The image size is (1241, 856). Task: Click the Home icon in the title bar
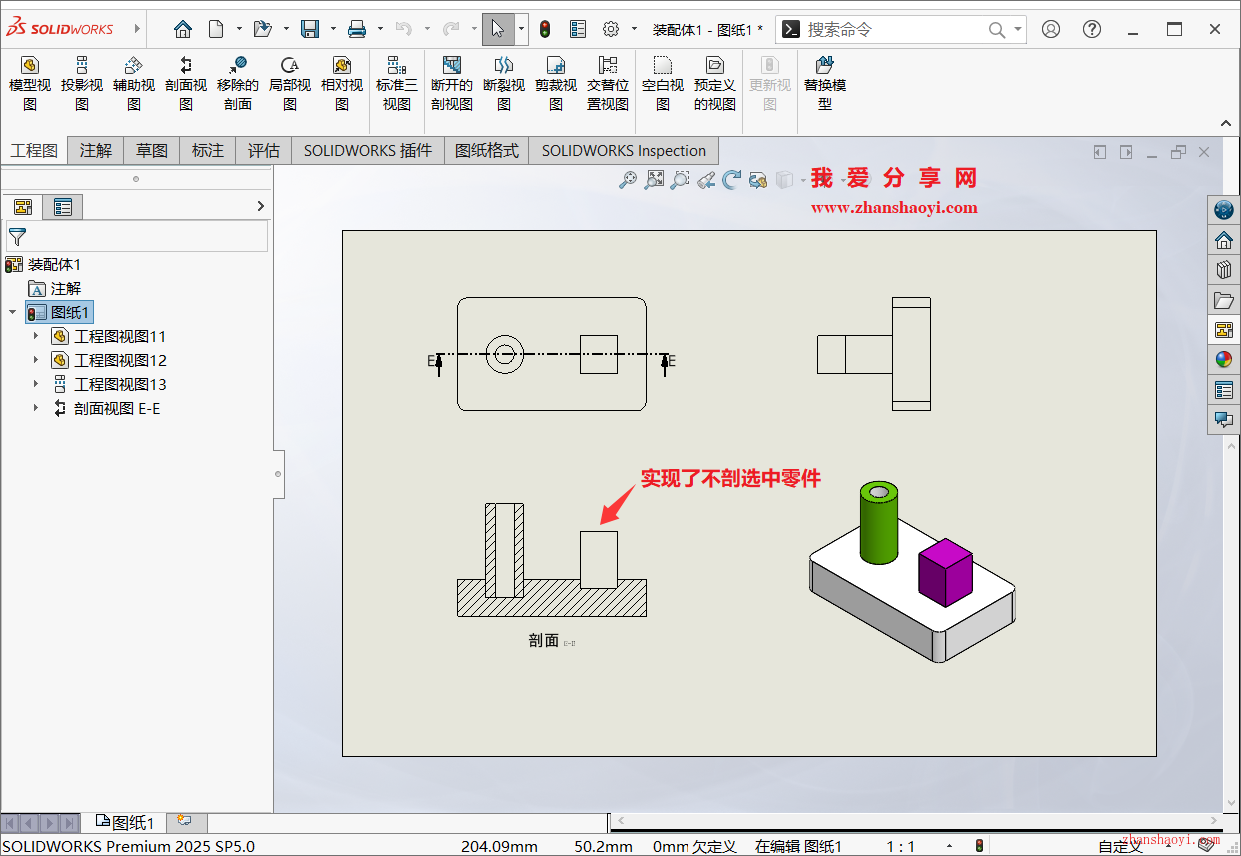pos(182,29)
